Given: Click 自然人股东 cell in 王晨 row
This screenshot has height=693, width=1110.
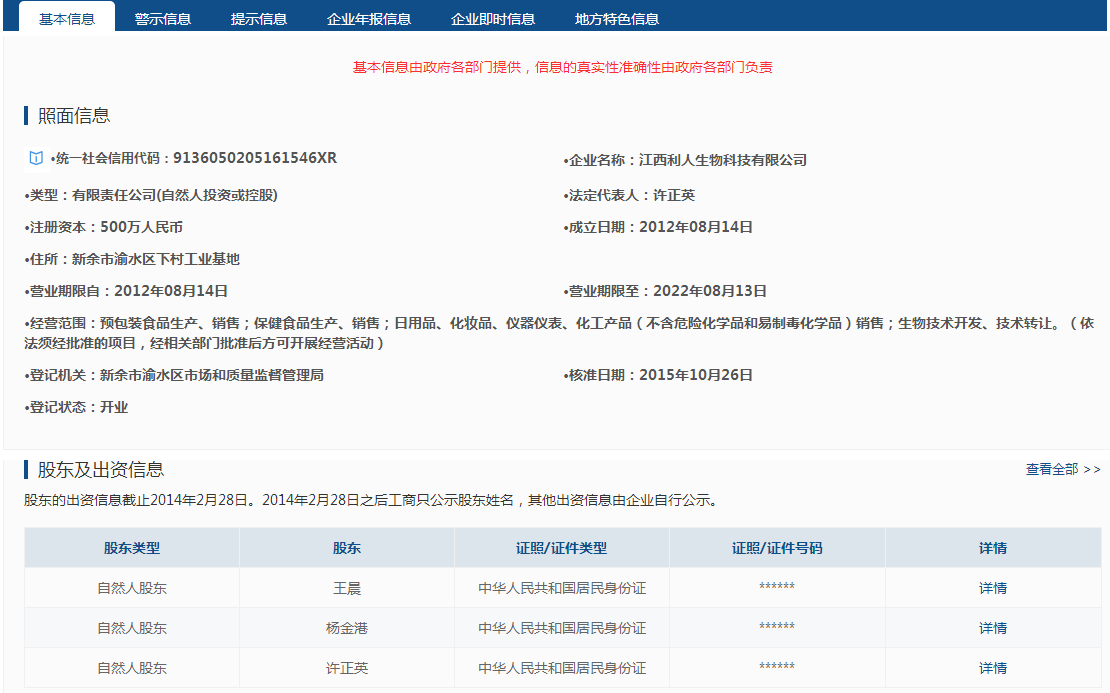Looking at the screenshot, I should [132, 588].
